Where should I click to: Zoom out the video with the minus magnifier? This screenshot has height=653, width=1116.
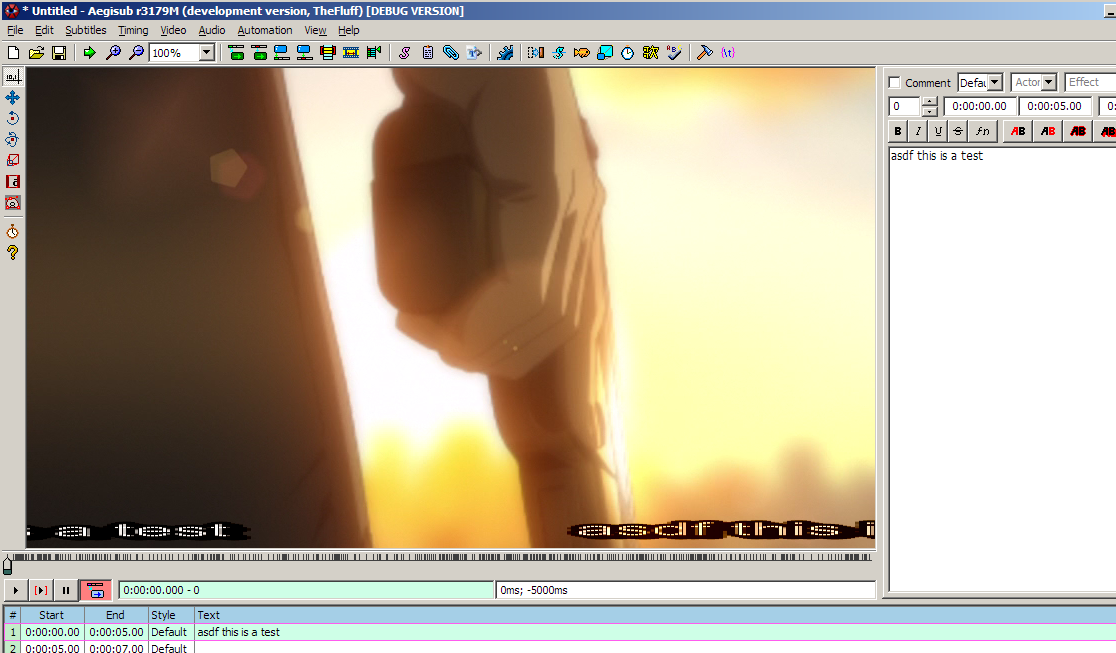(x=136, y=53)
